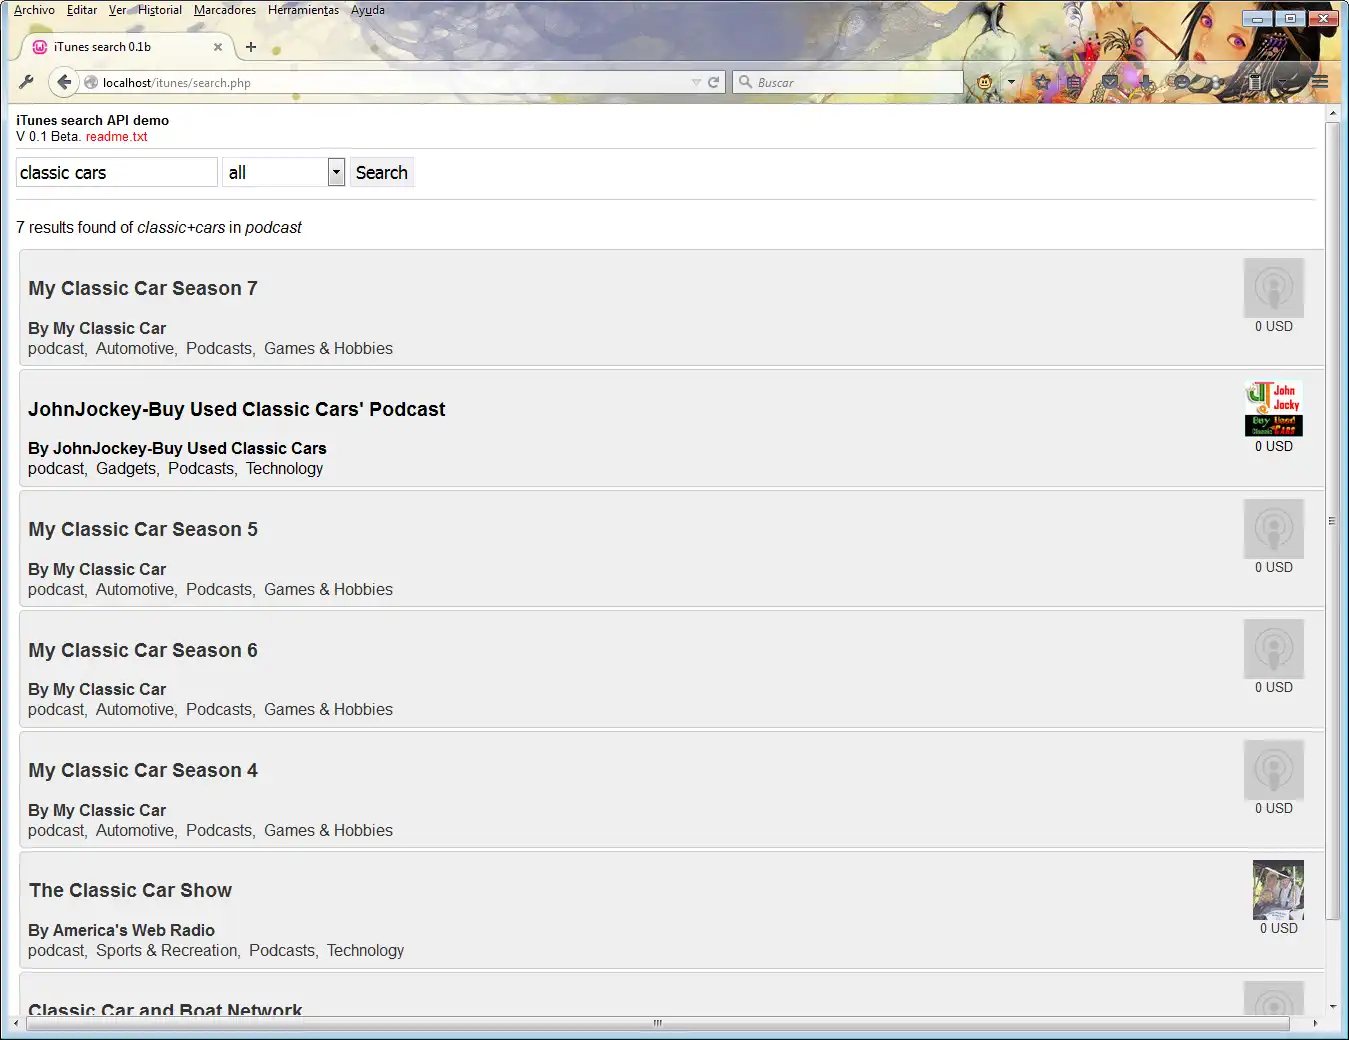Image resolution: width=1349 pixels, height=1040 pixels.
Task: Click the chat smiley bubble icon
Action: [x=1182, y=82]
